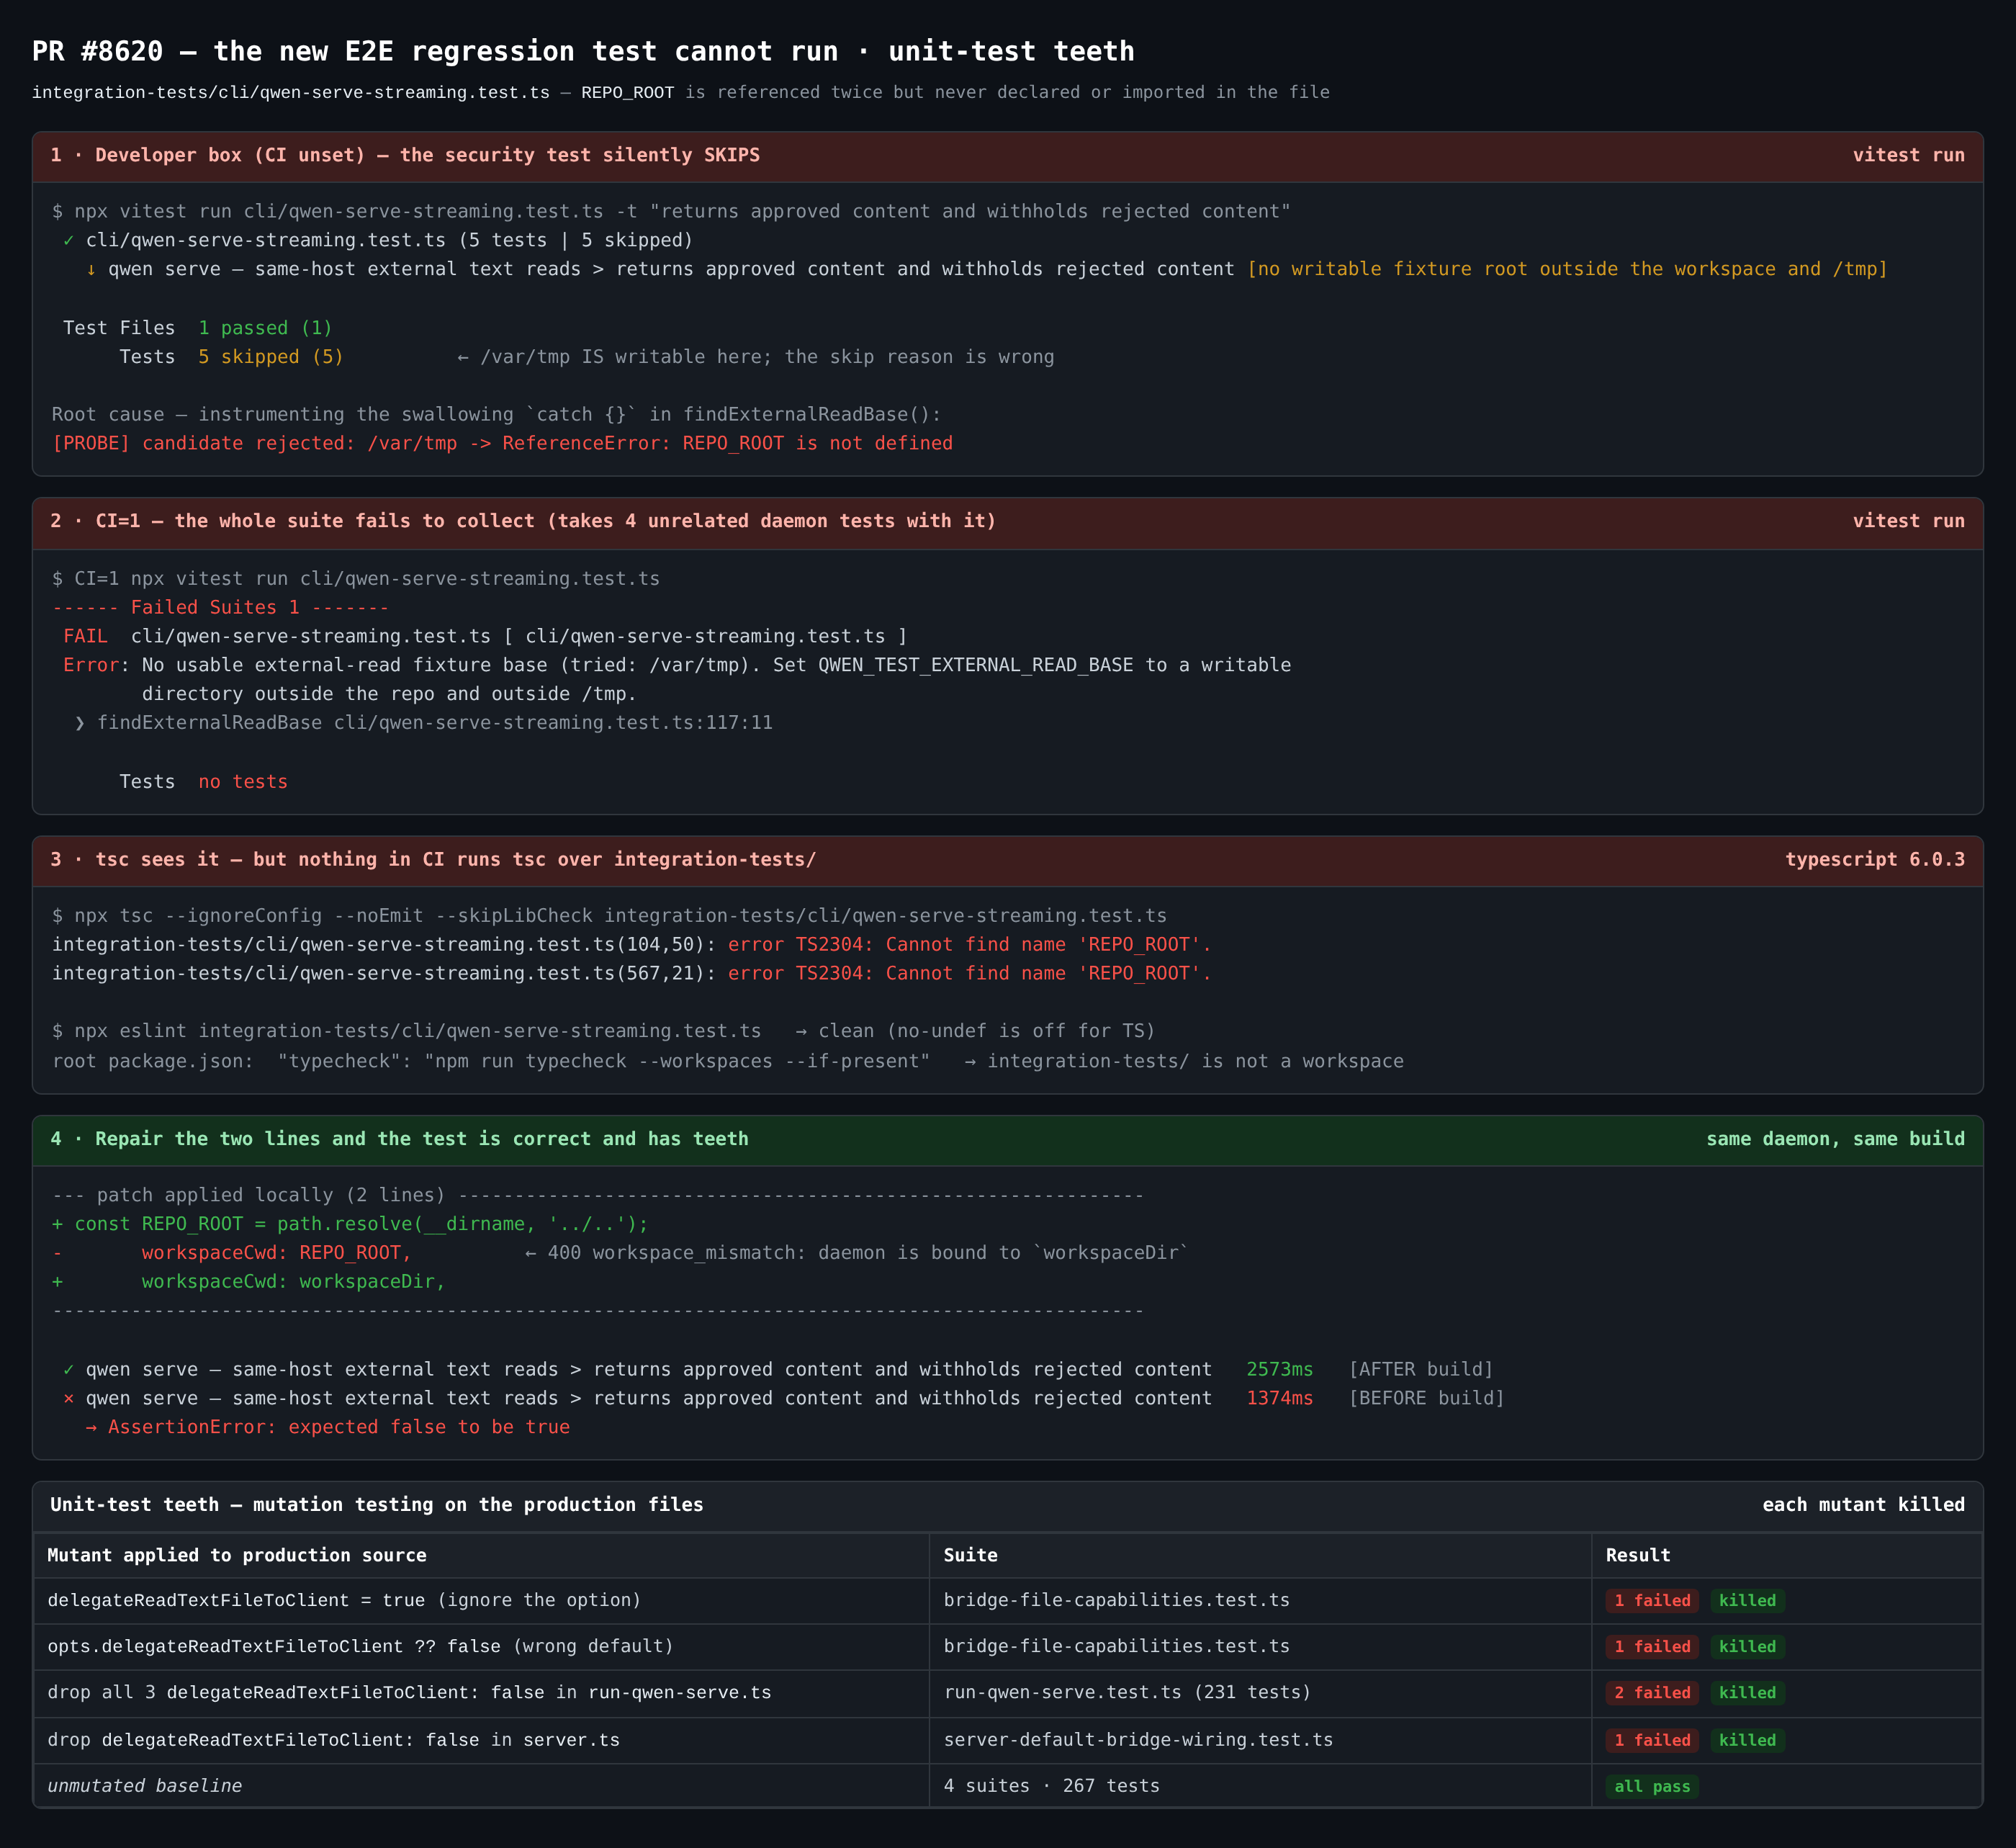Click the command '$ CI=1 npx vitest run cli/qwen-serve-streaming.test.ts'
Image resolution: width=2016 pixels, height=1848 pixels.
tap(356, 579)
